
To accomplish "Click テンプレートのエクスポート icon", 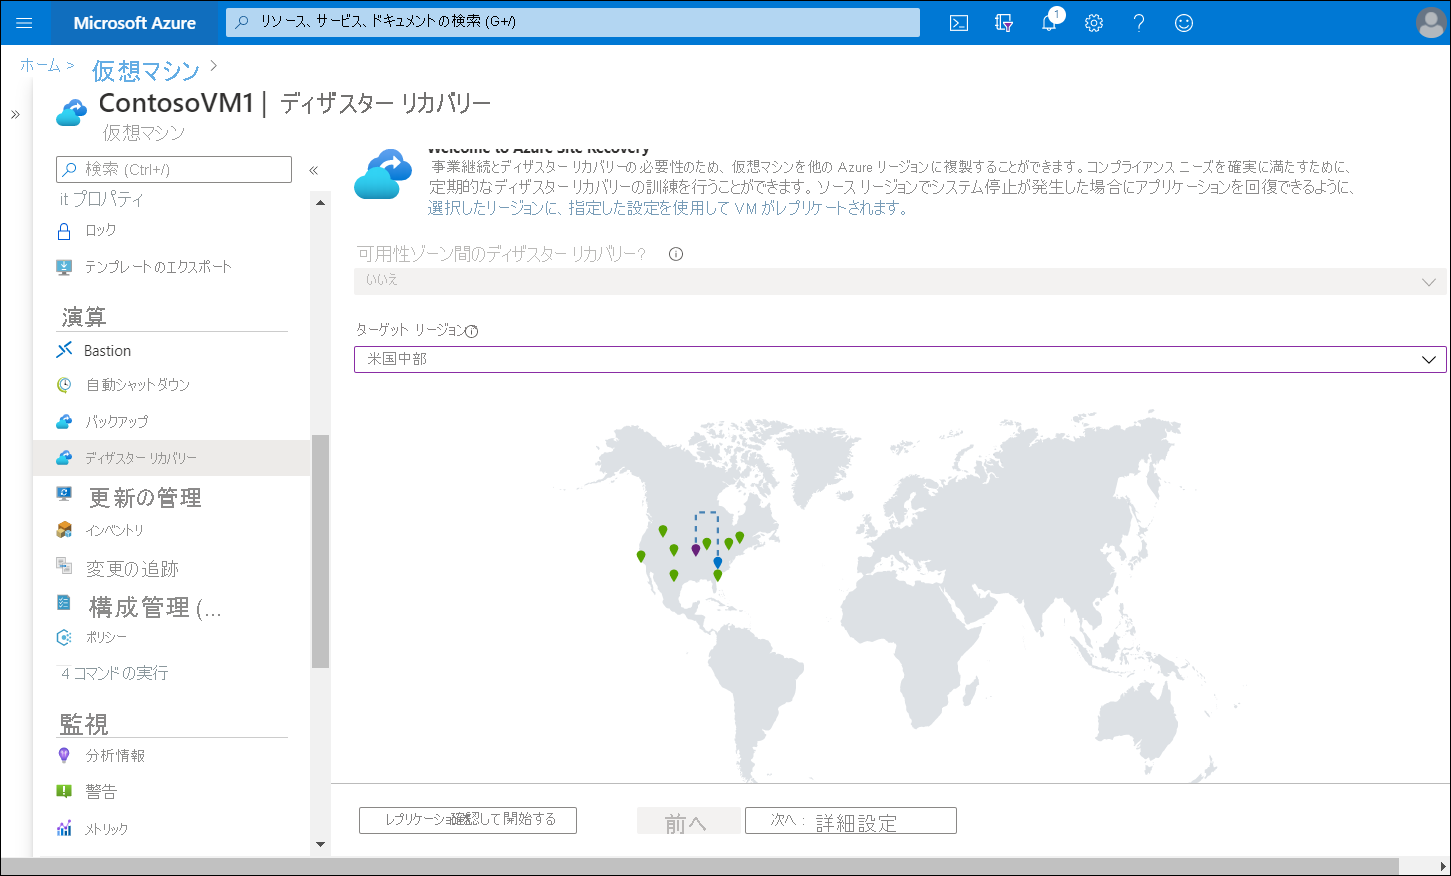I will (x=64, y=267).
